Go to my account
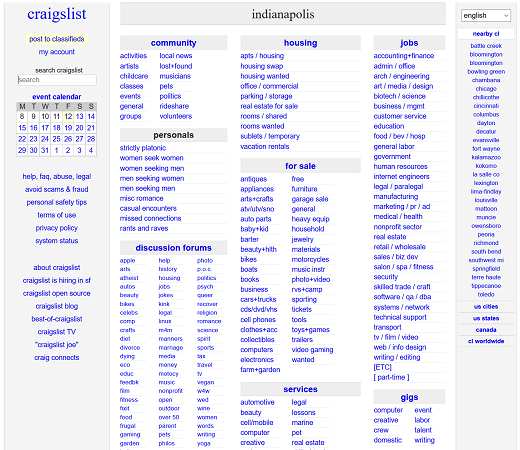This screenshot has height=450, width=520. [57, 52]
